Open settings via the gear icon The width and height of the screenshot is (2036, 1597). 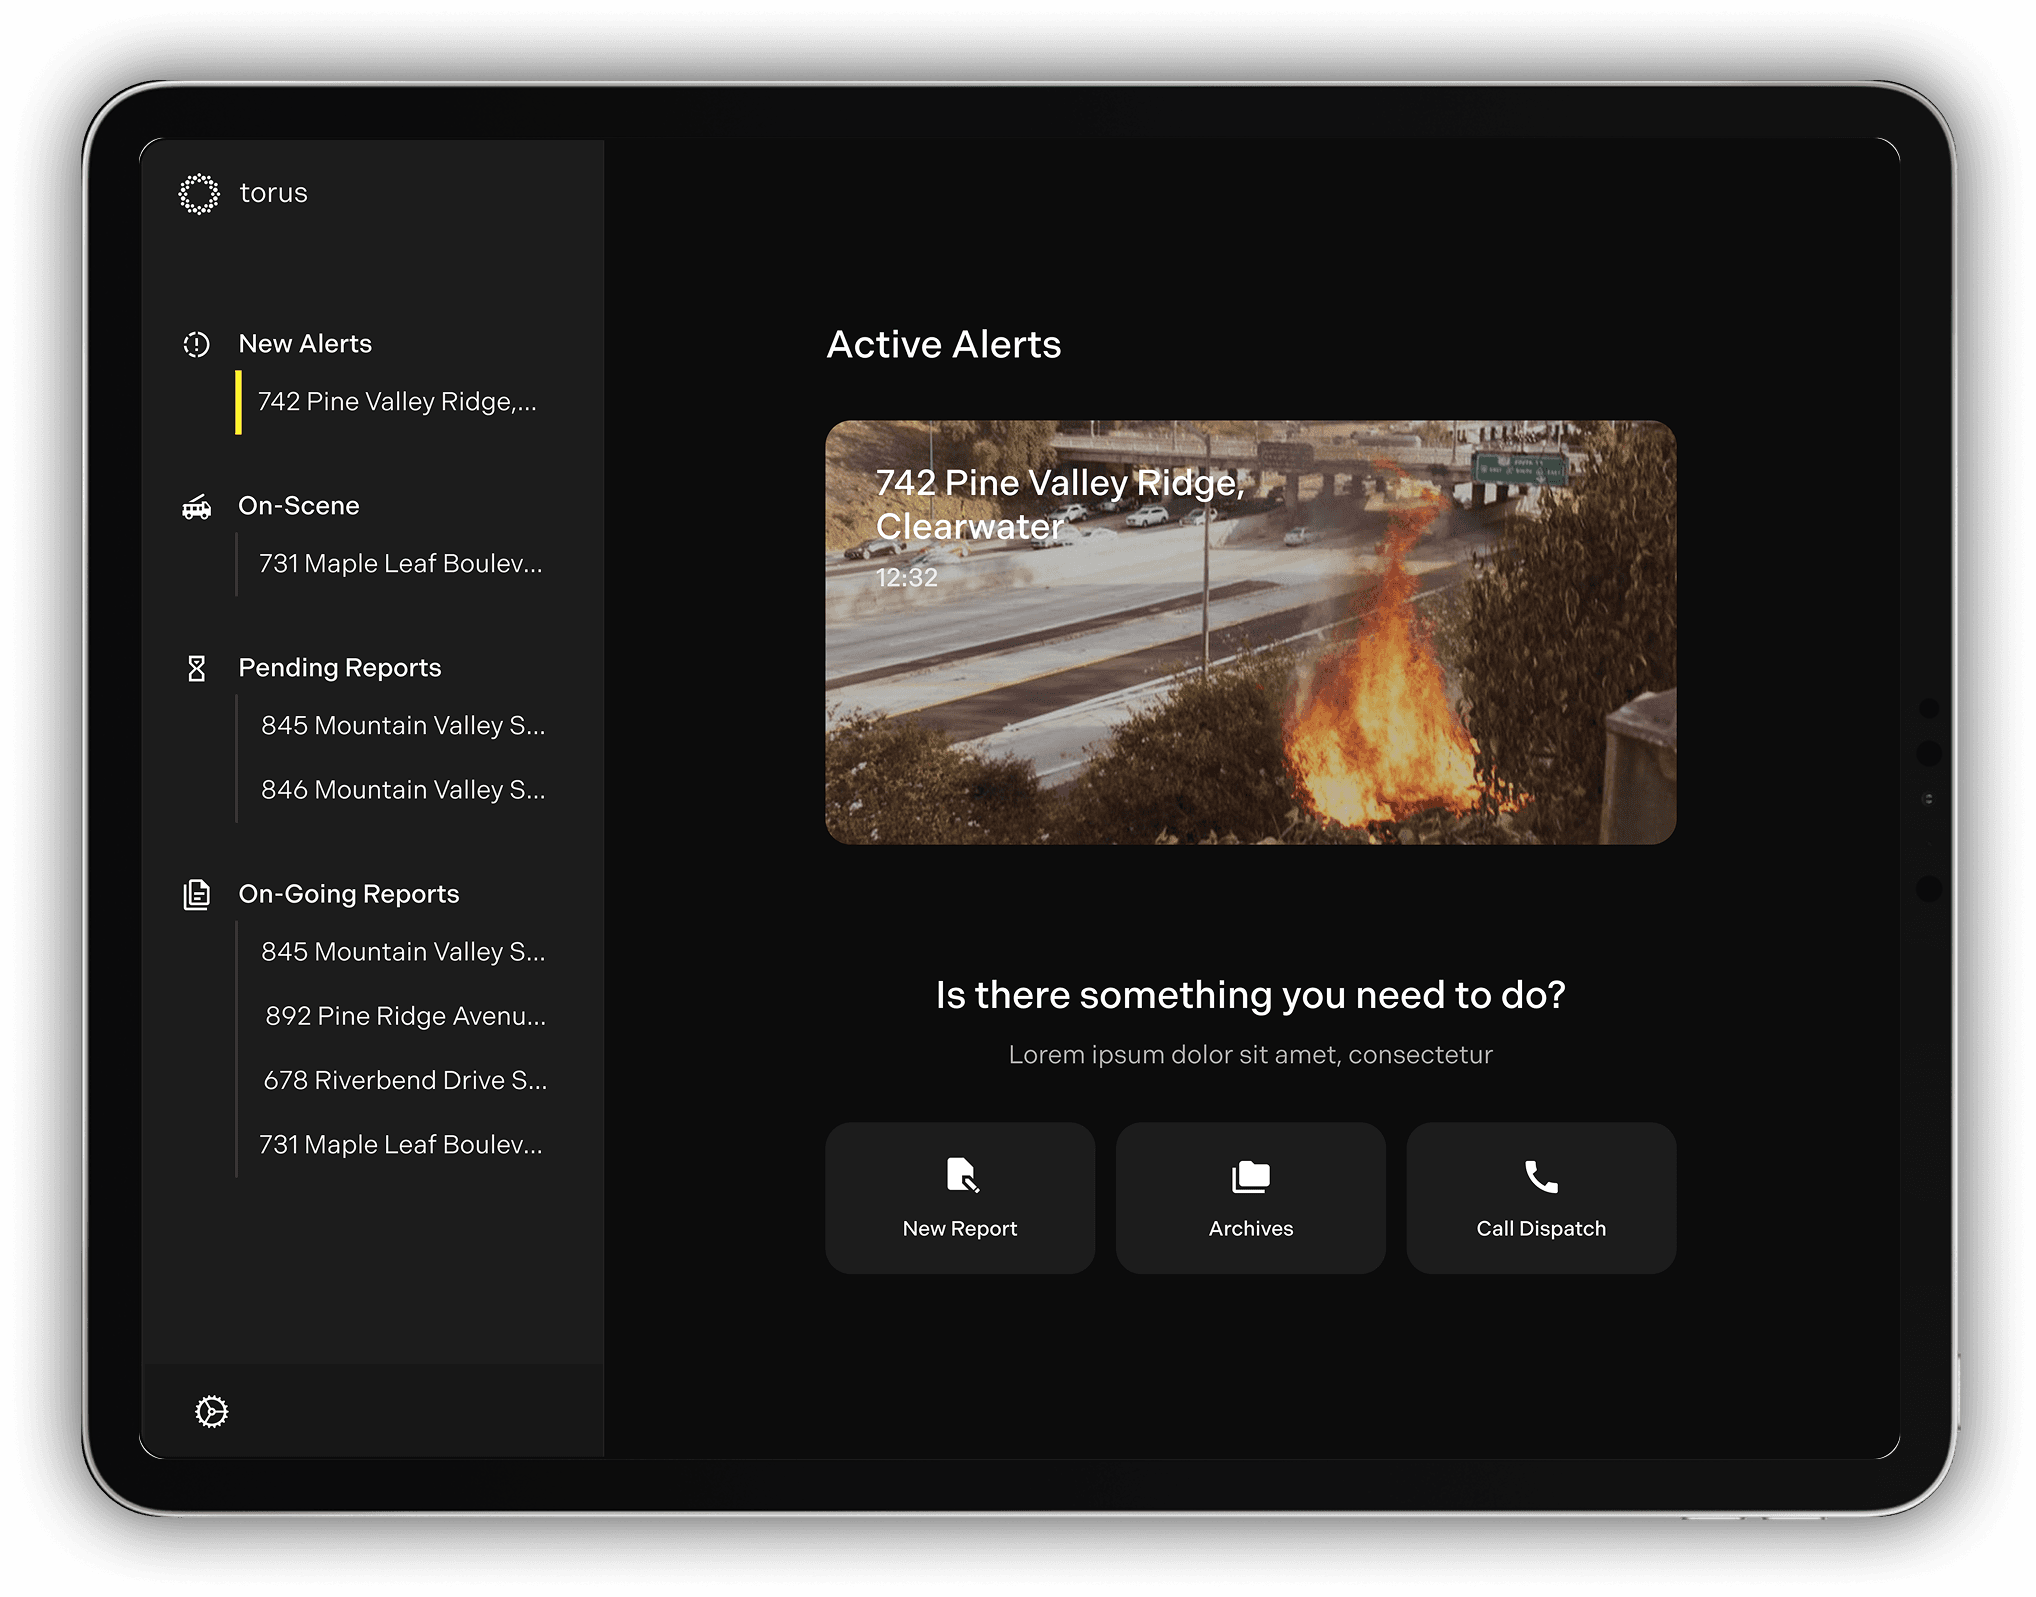211,1412
